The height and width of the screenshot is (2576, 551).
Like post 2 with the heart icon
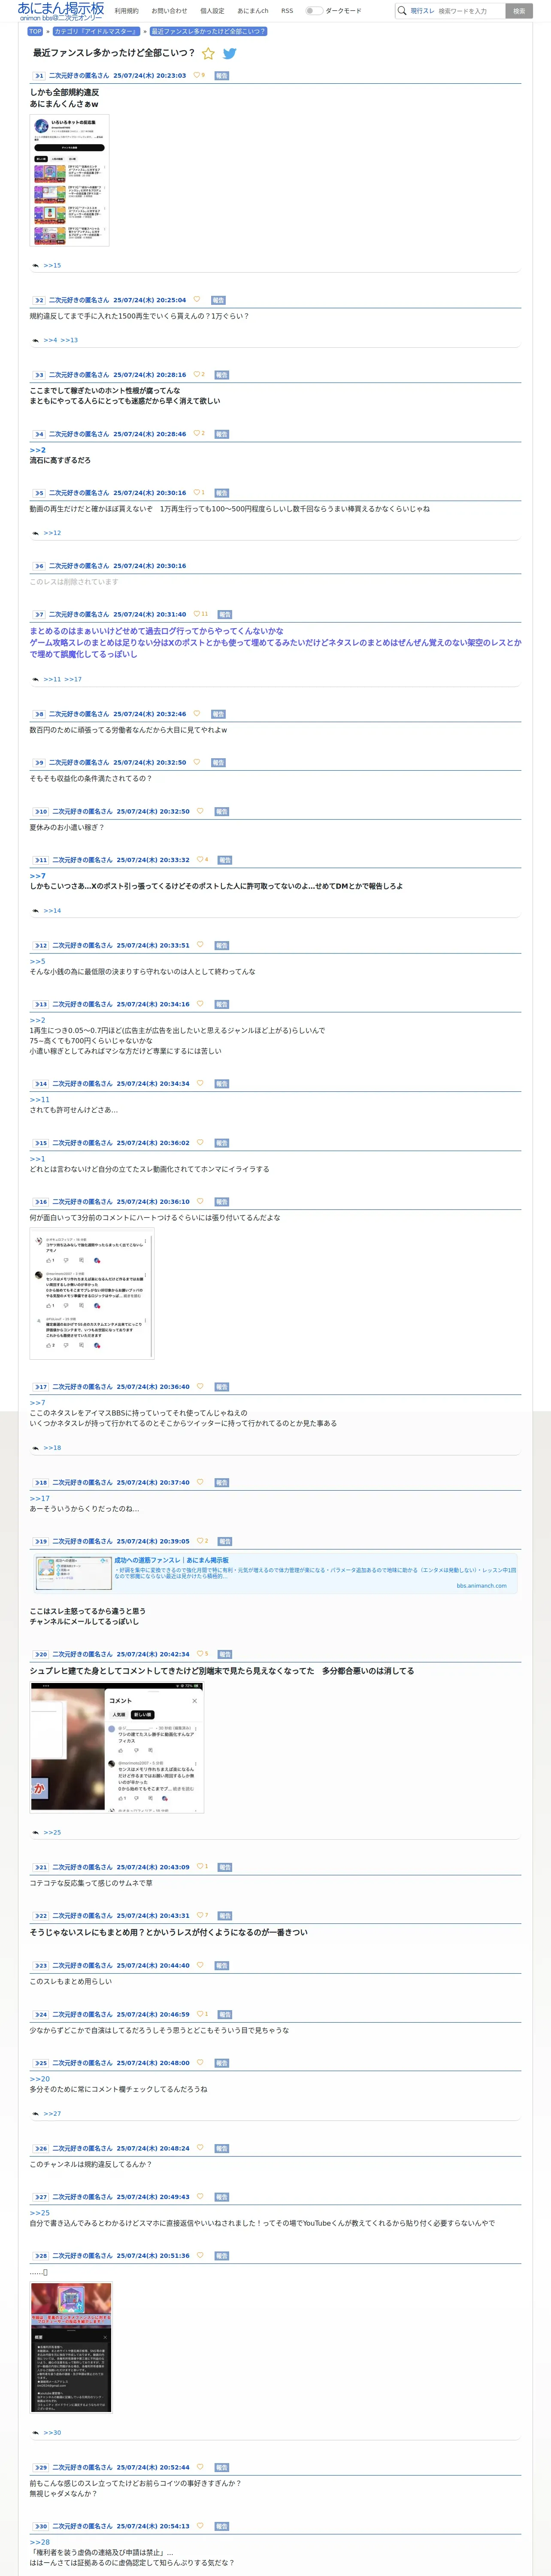click(197, 300)
